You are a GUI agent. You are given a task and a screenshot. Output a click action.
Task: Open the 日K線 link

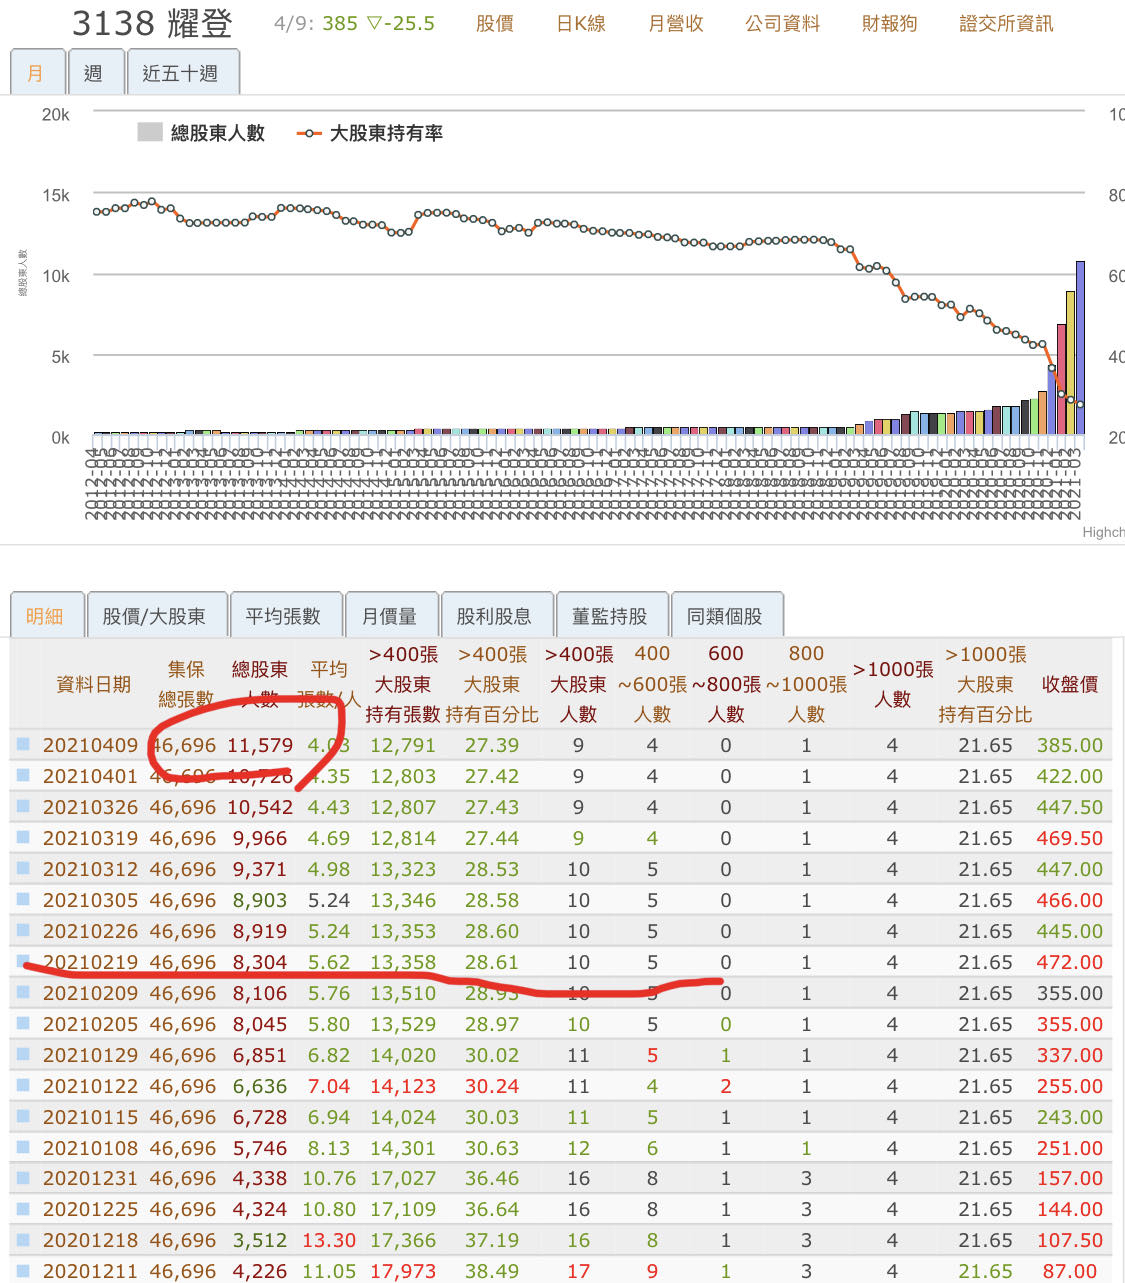pos(581,23)
